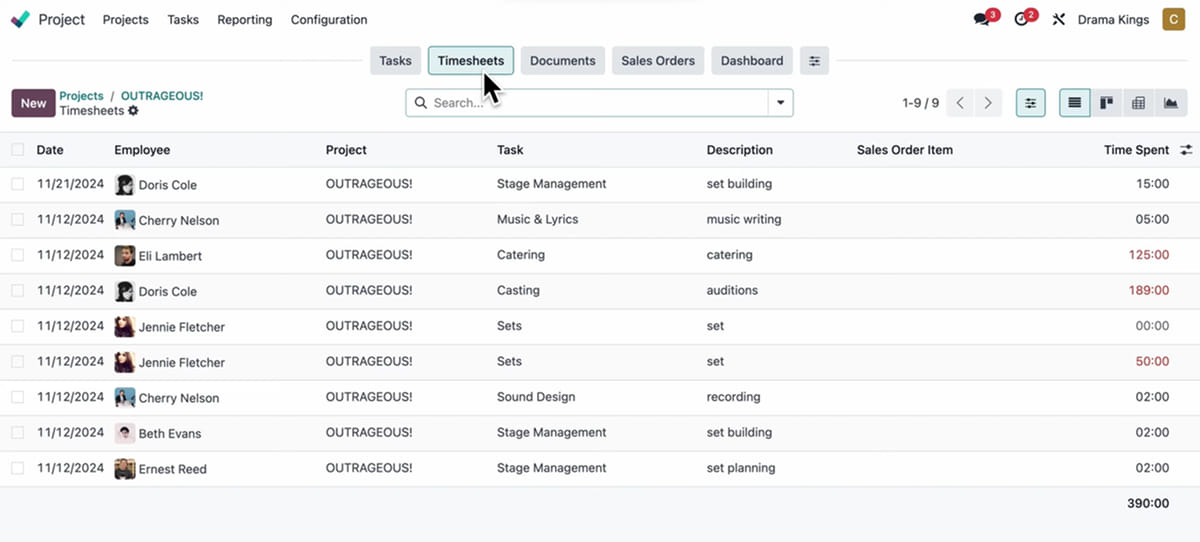The height and width of the screenshot is (542, 1200).
Task: Open the user avatar C menu
Action: coord(1173,19)
